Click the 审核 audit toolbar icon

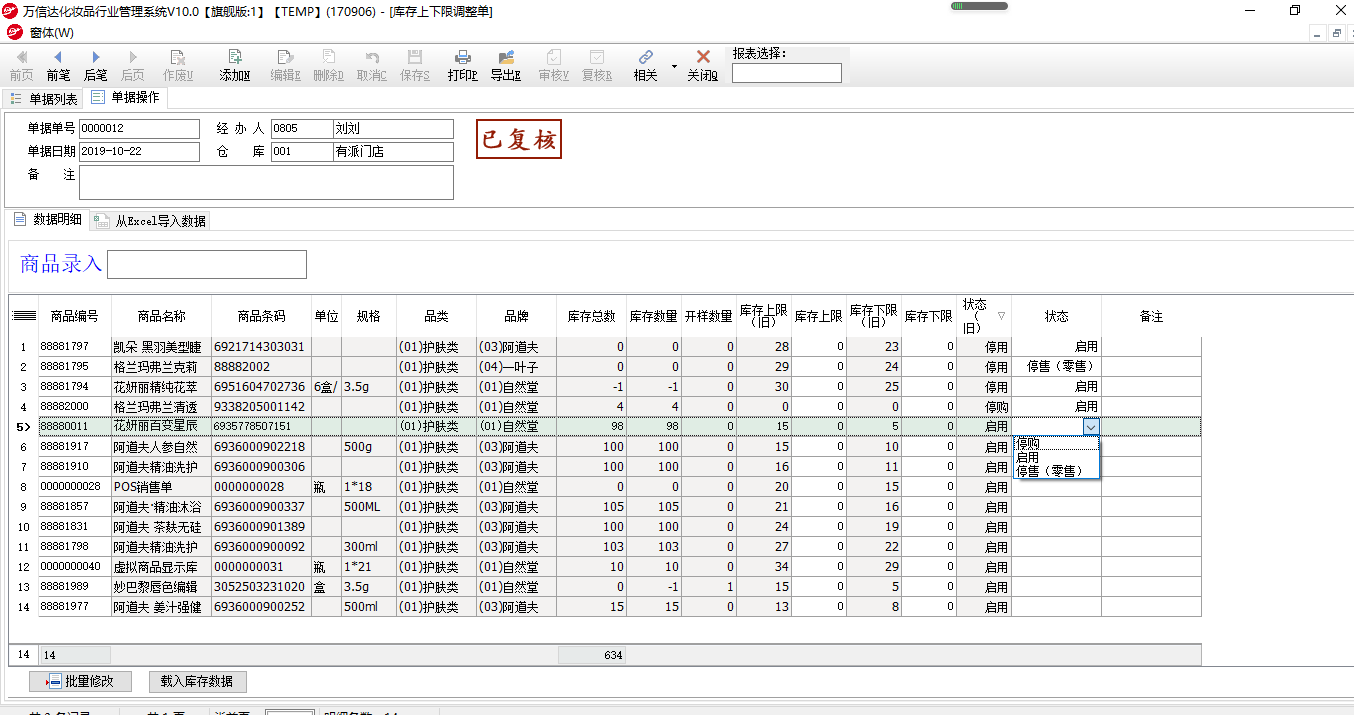pos(553,66)
